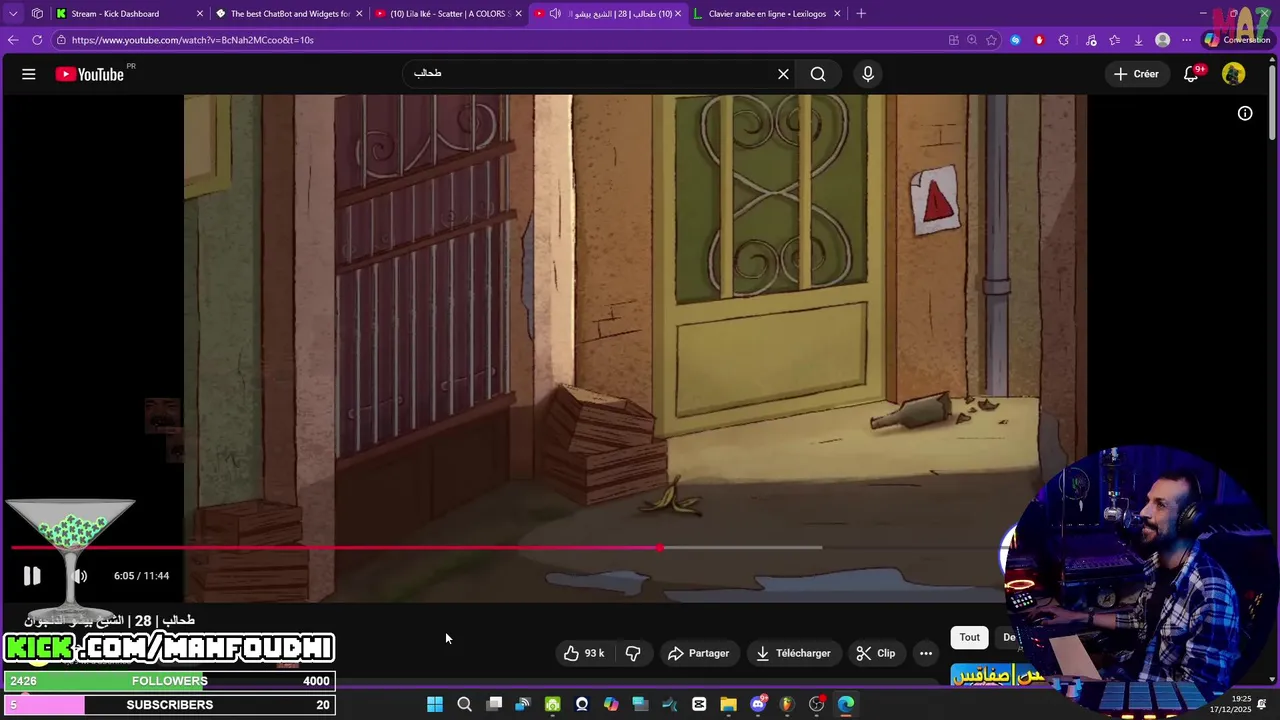The width and height of the screenshot is (1280, 720).
Task: Select the Tout filter chip
Action: click(x=970, y=637)
